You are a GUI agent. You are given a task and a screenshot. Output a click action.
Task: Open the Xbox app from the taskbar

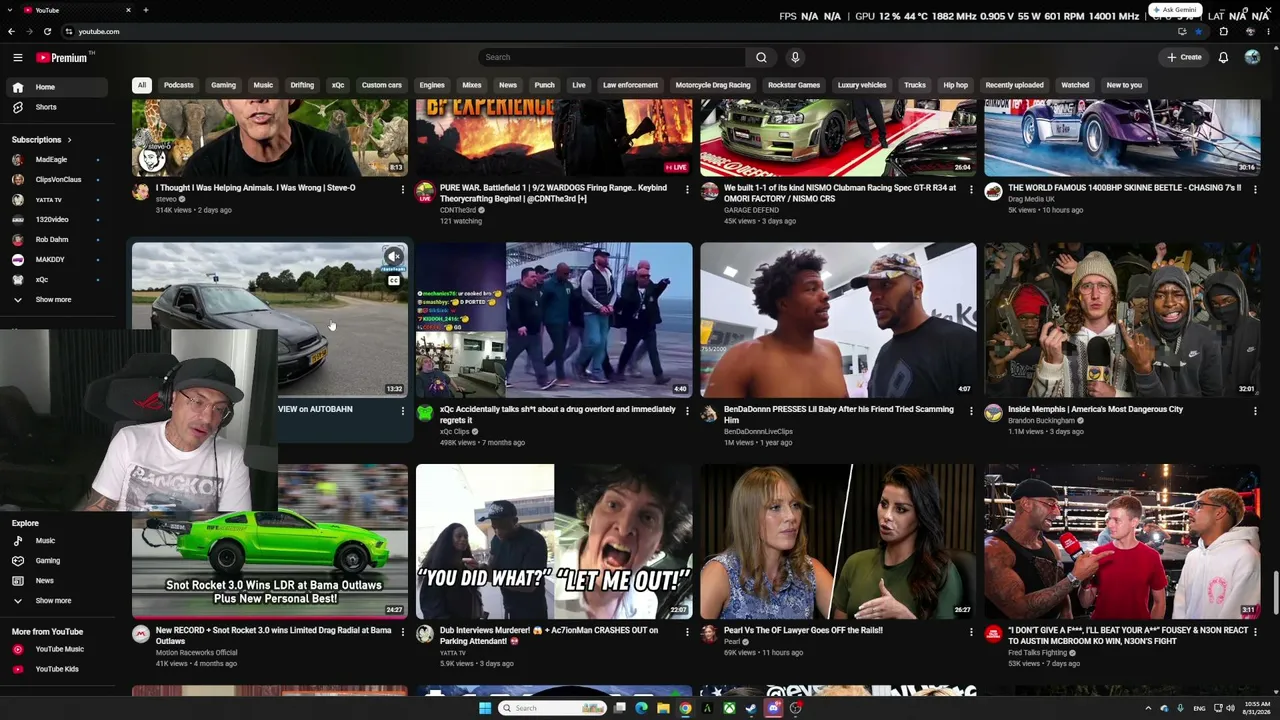coord(729,708)
